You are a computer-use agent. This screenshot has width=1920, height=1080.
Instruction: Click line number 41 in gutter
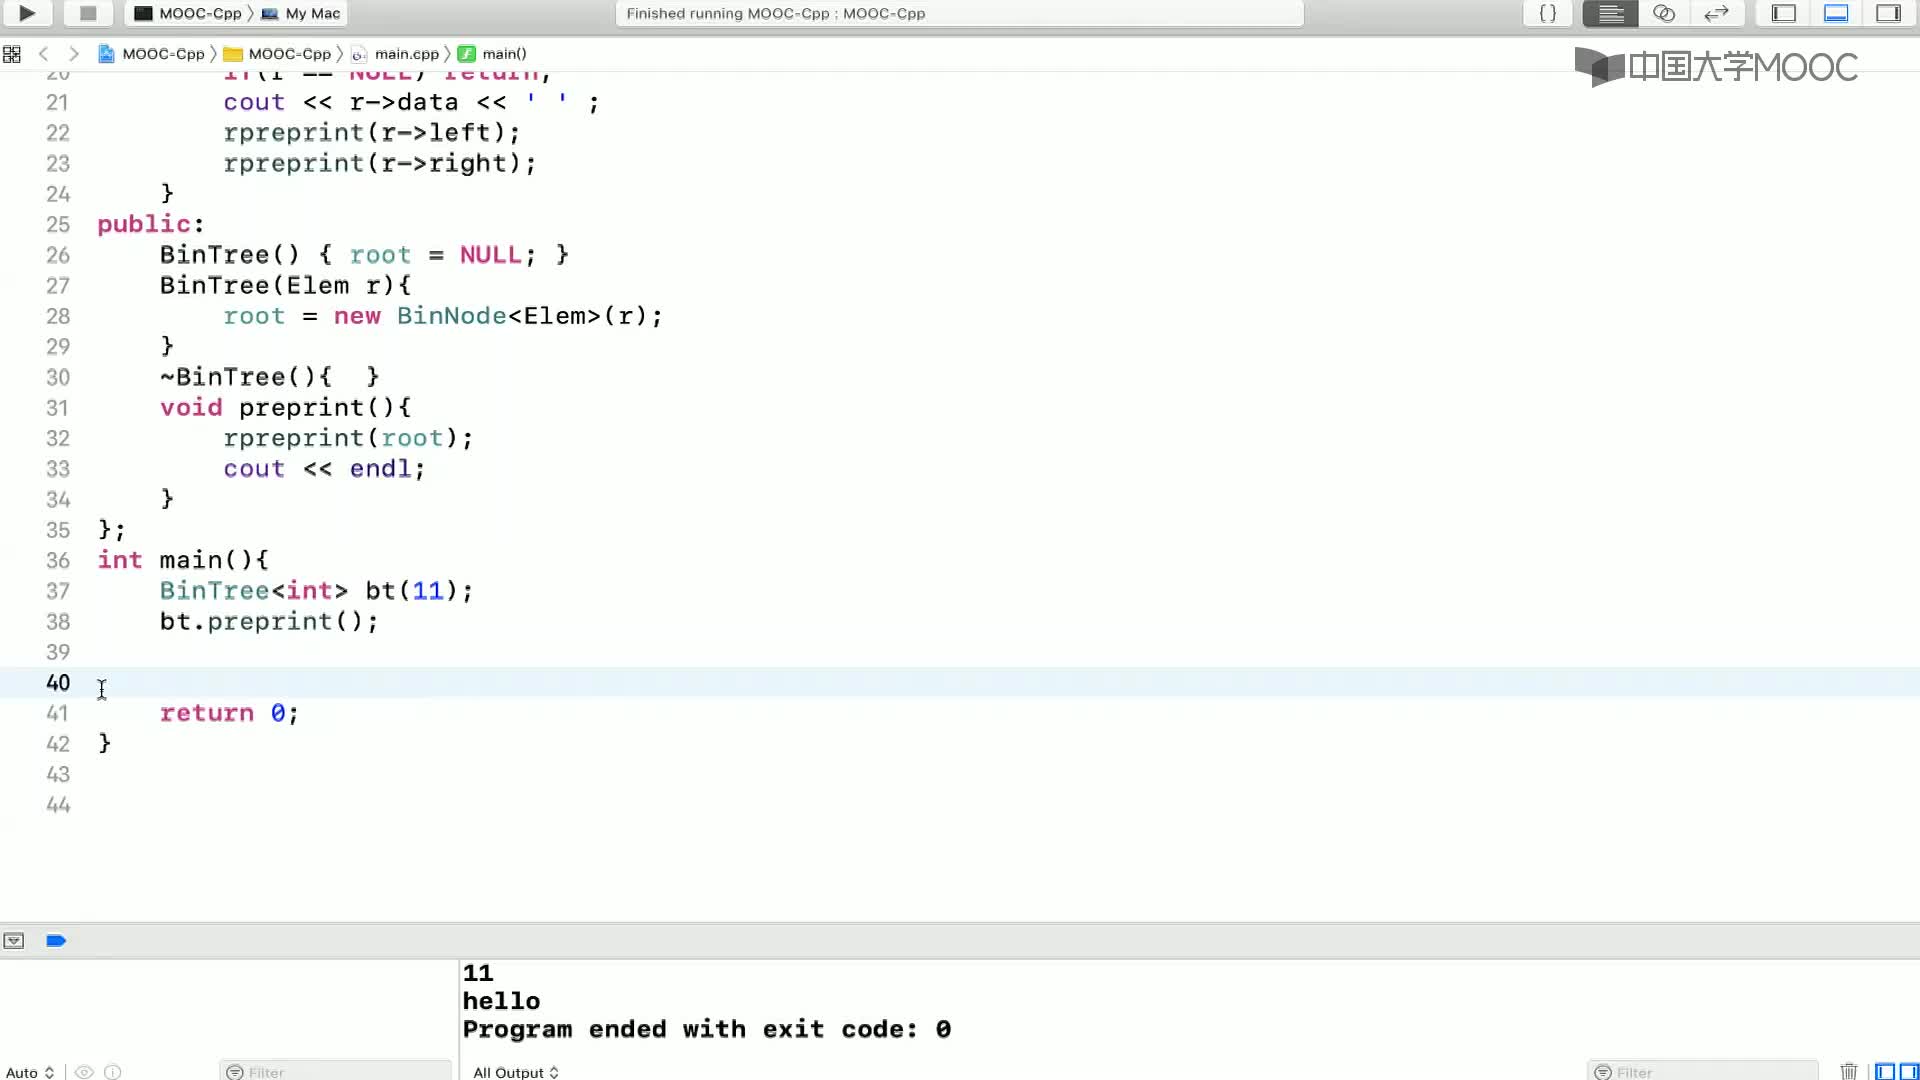pos(58,714)
